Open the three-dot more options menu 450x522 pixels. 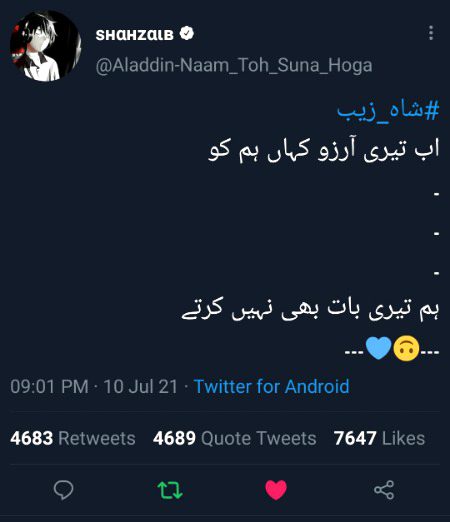tap(431, 33)
